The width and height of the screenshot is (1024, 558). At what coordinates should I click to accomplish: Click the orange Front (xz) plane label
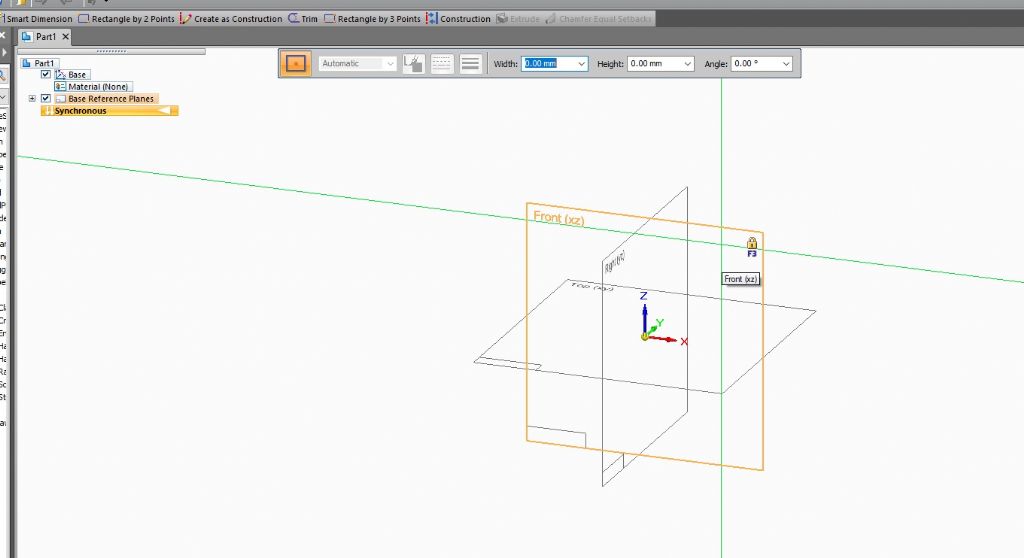click(x=559, y=218)
